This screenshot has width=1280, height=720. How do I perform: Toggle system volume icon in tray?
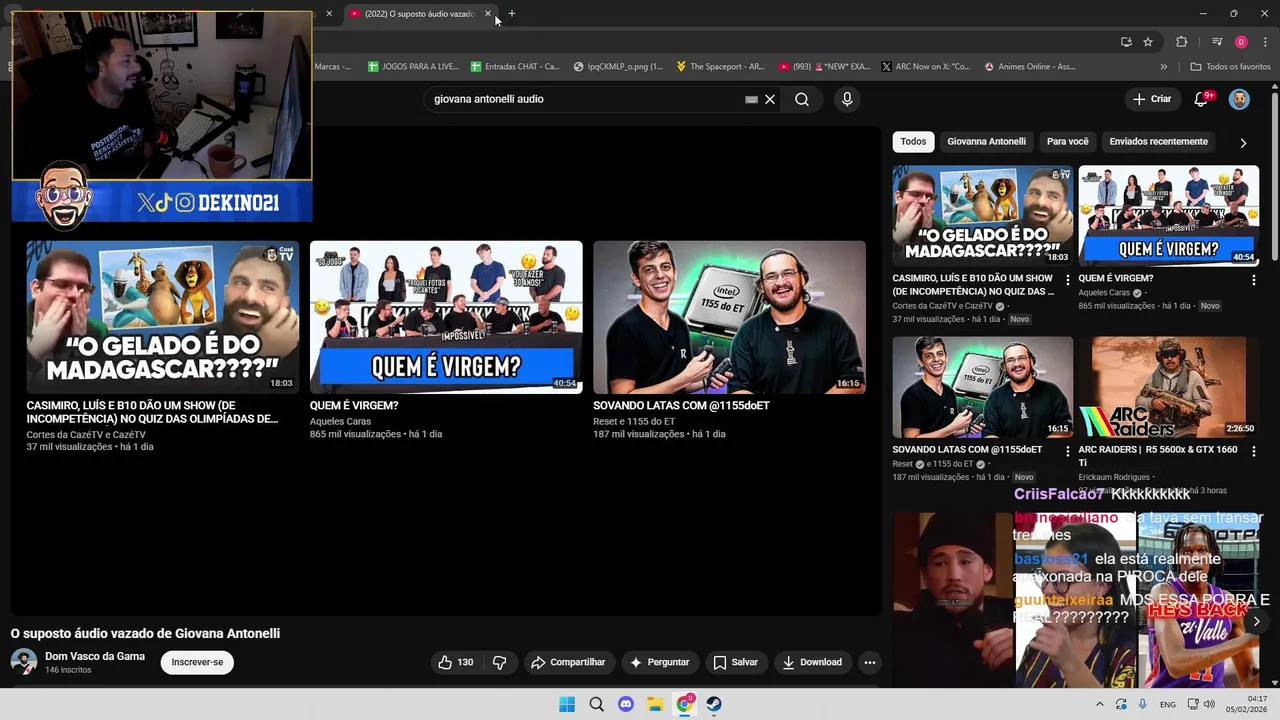[x=1209, y=704]
